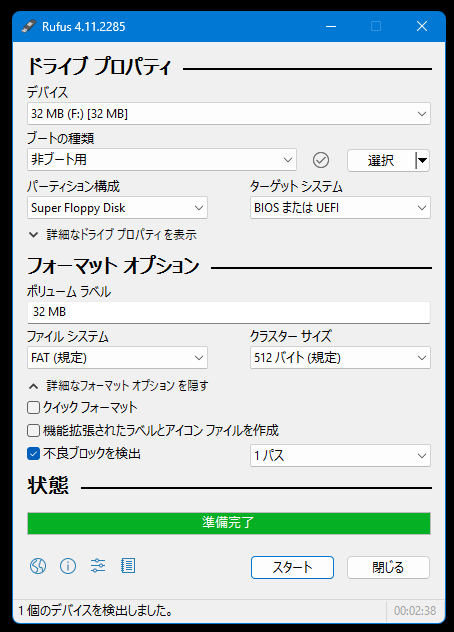Screen dimensions: 454x632
Task: Open the ブートの種類 dropdown
Action: point(162,160)
